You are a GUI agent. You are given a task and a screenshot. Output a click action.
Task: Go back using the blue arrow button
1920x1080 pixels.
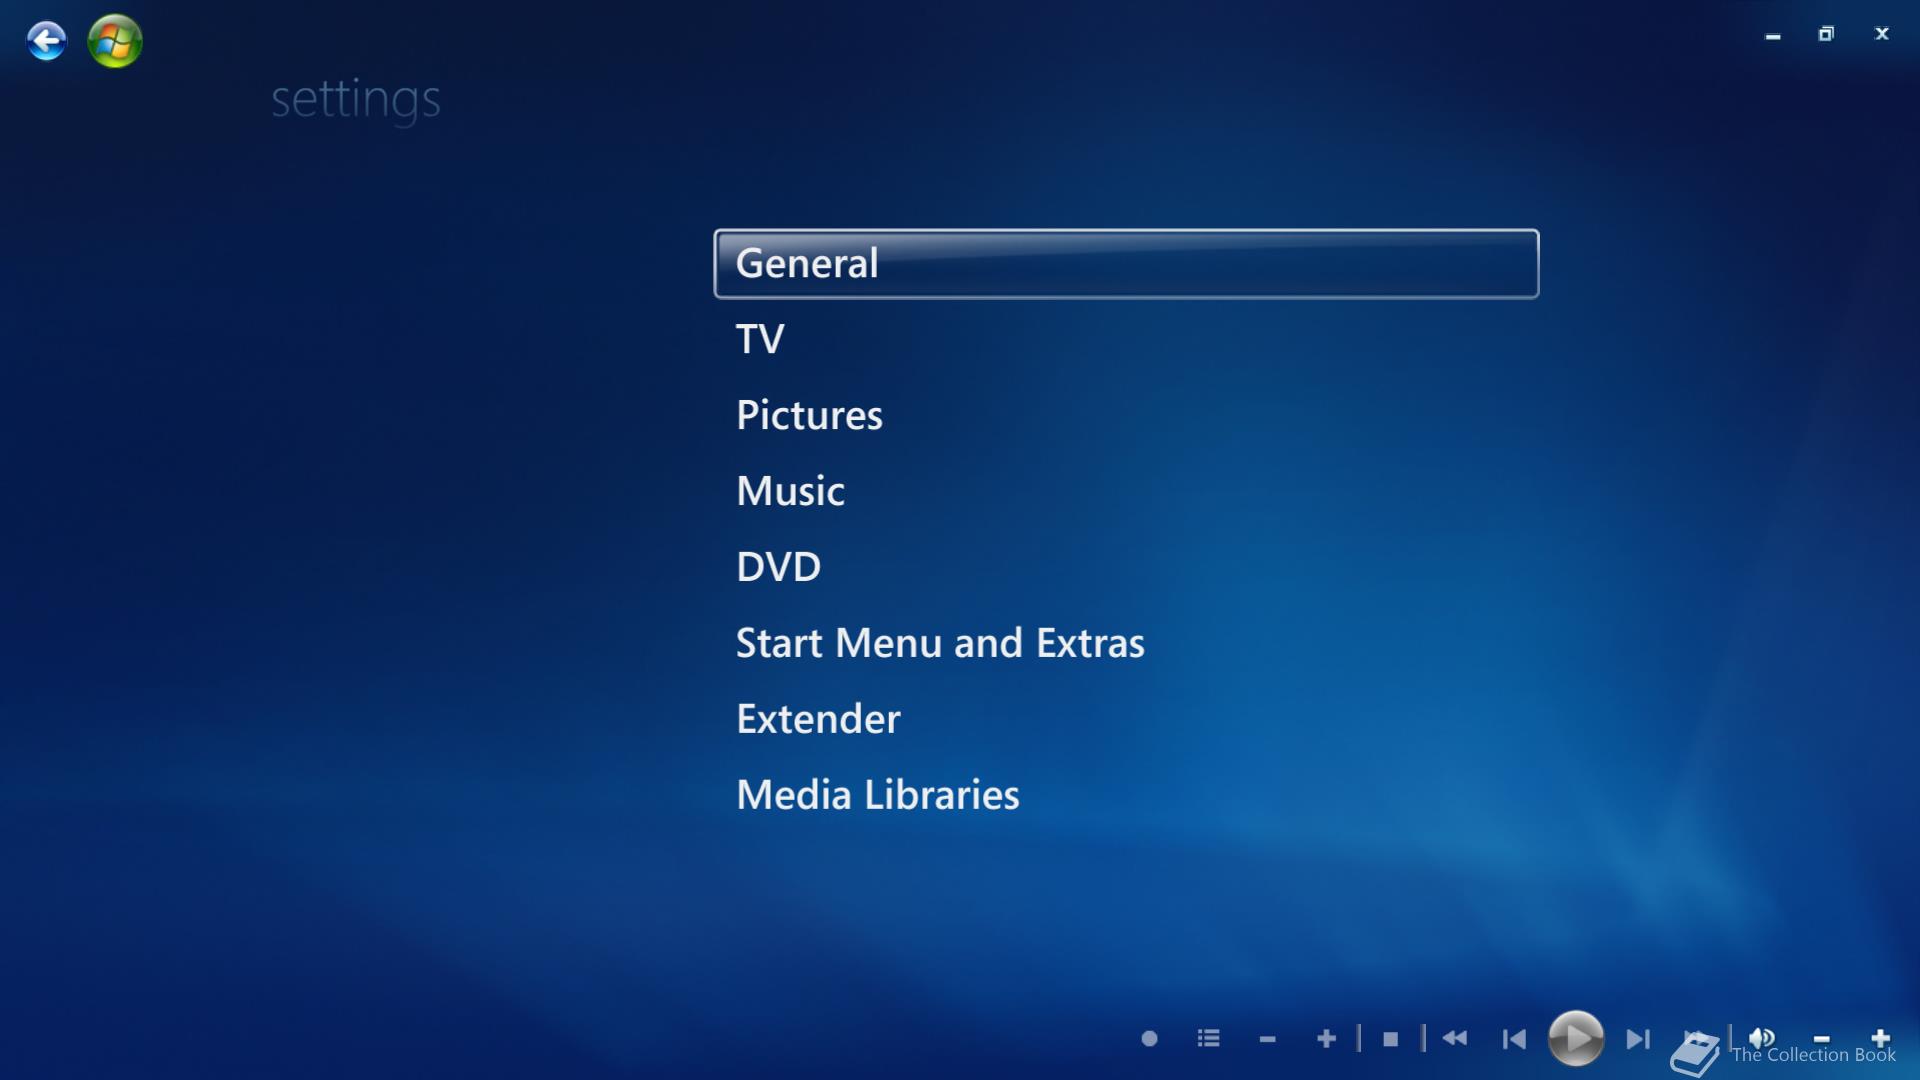(46, 41)
